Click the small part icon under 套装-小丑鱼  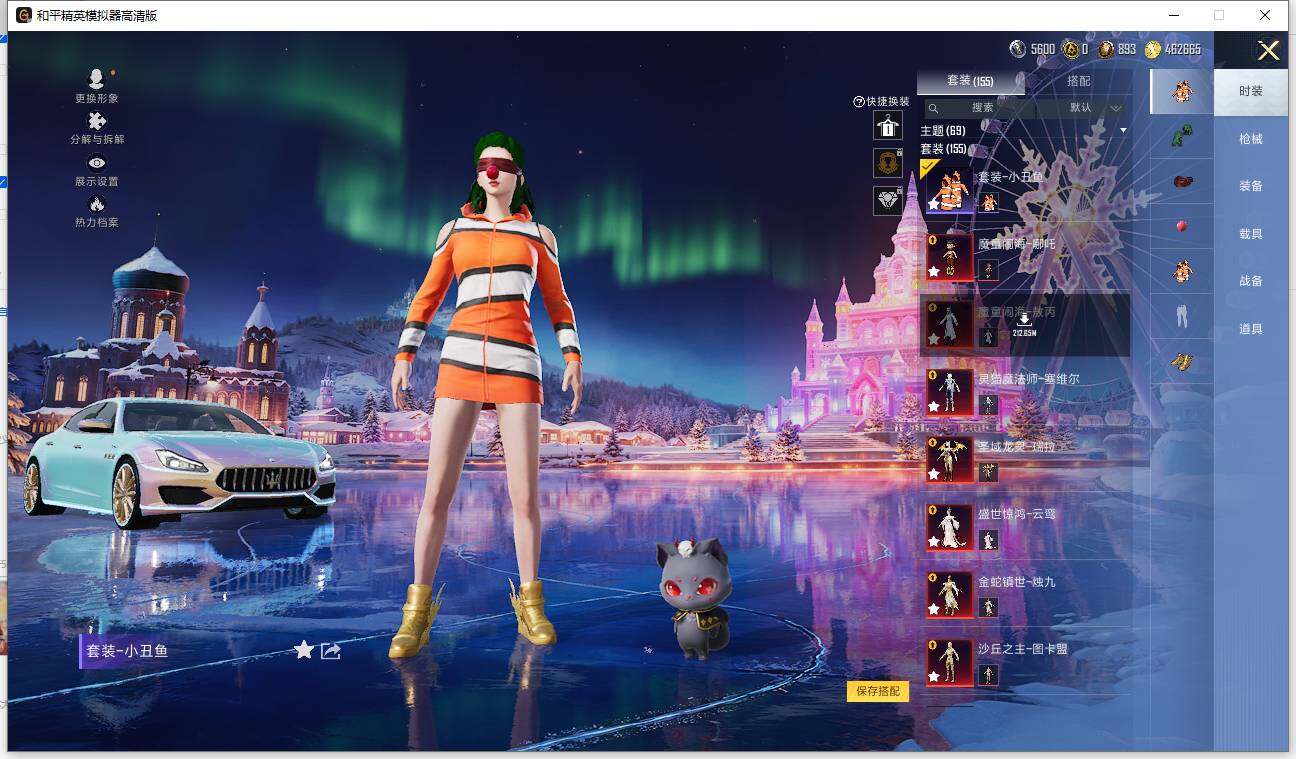click(988, 203)
